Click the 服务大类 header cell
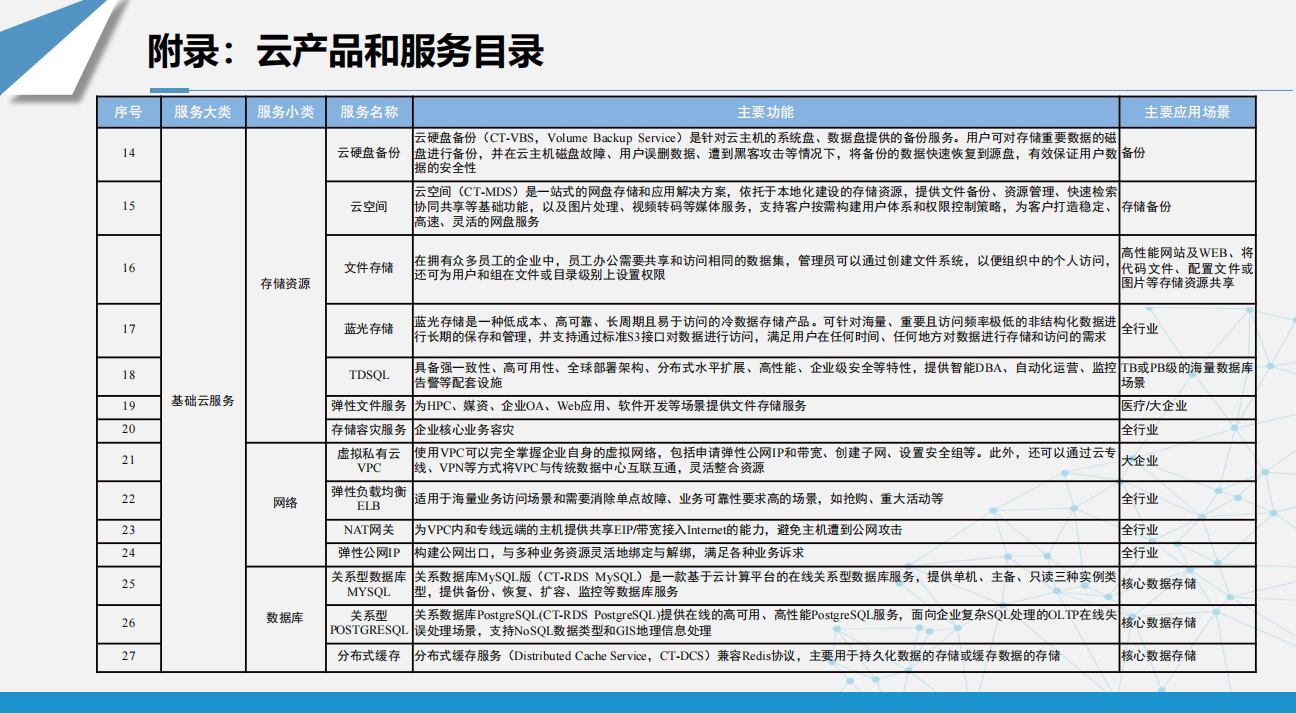Image resolution: width=1296 pixels, height=714 pixels. (203, 112)
